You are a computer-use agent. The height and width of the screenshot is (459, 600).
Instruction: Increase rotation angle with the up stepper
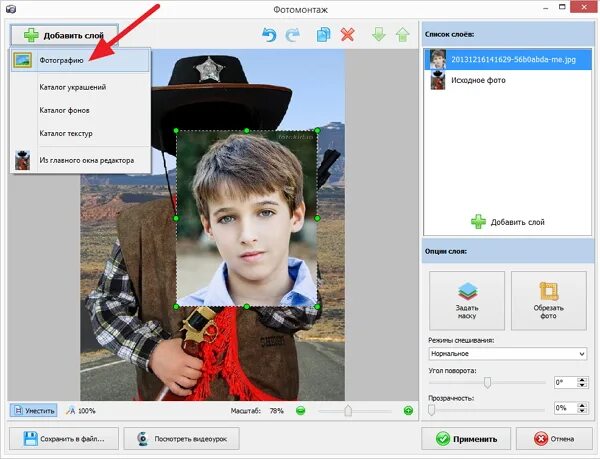(582, 379)
